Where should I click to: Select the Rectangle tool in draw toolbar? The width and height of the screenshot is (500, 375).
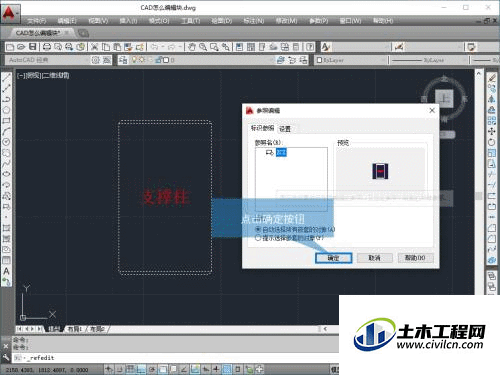[x=6, y=121]
